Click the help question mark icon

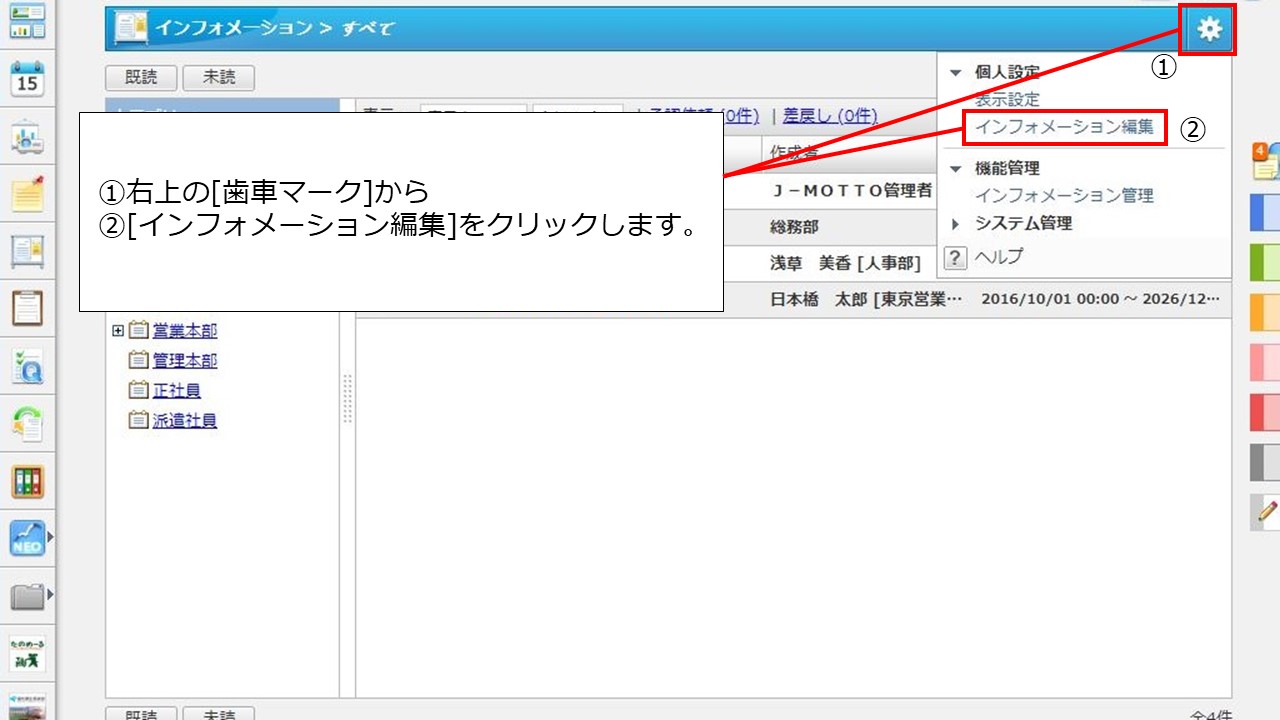pos(956,257)
